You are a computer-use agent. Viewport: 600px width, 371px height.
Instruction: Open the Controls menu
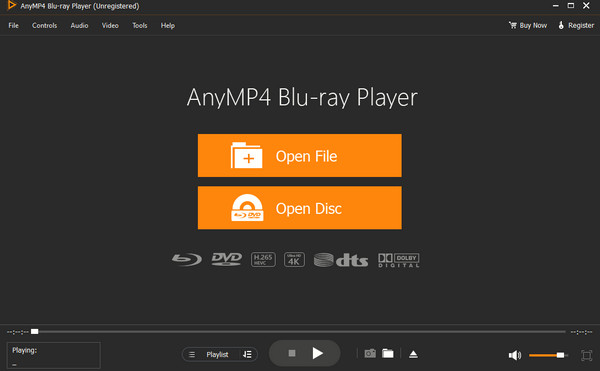tap(44, 26)
